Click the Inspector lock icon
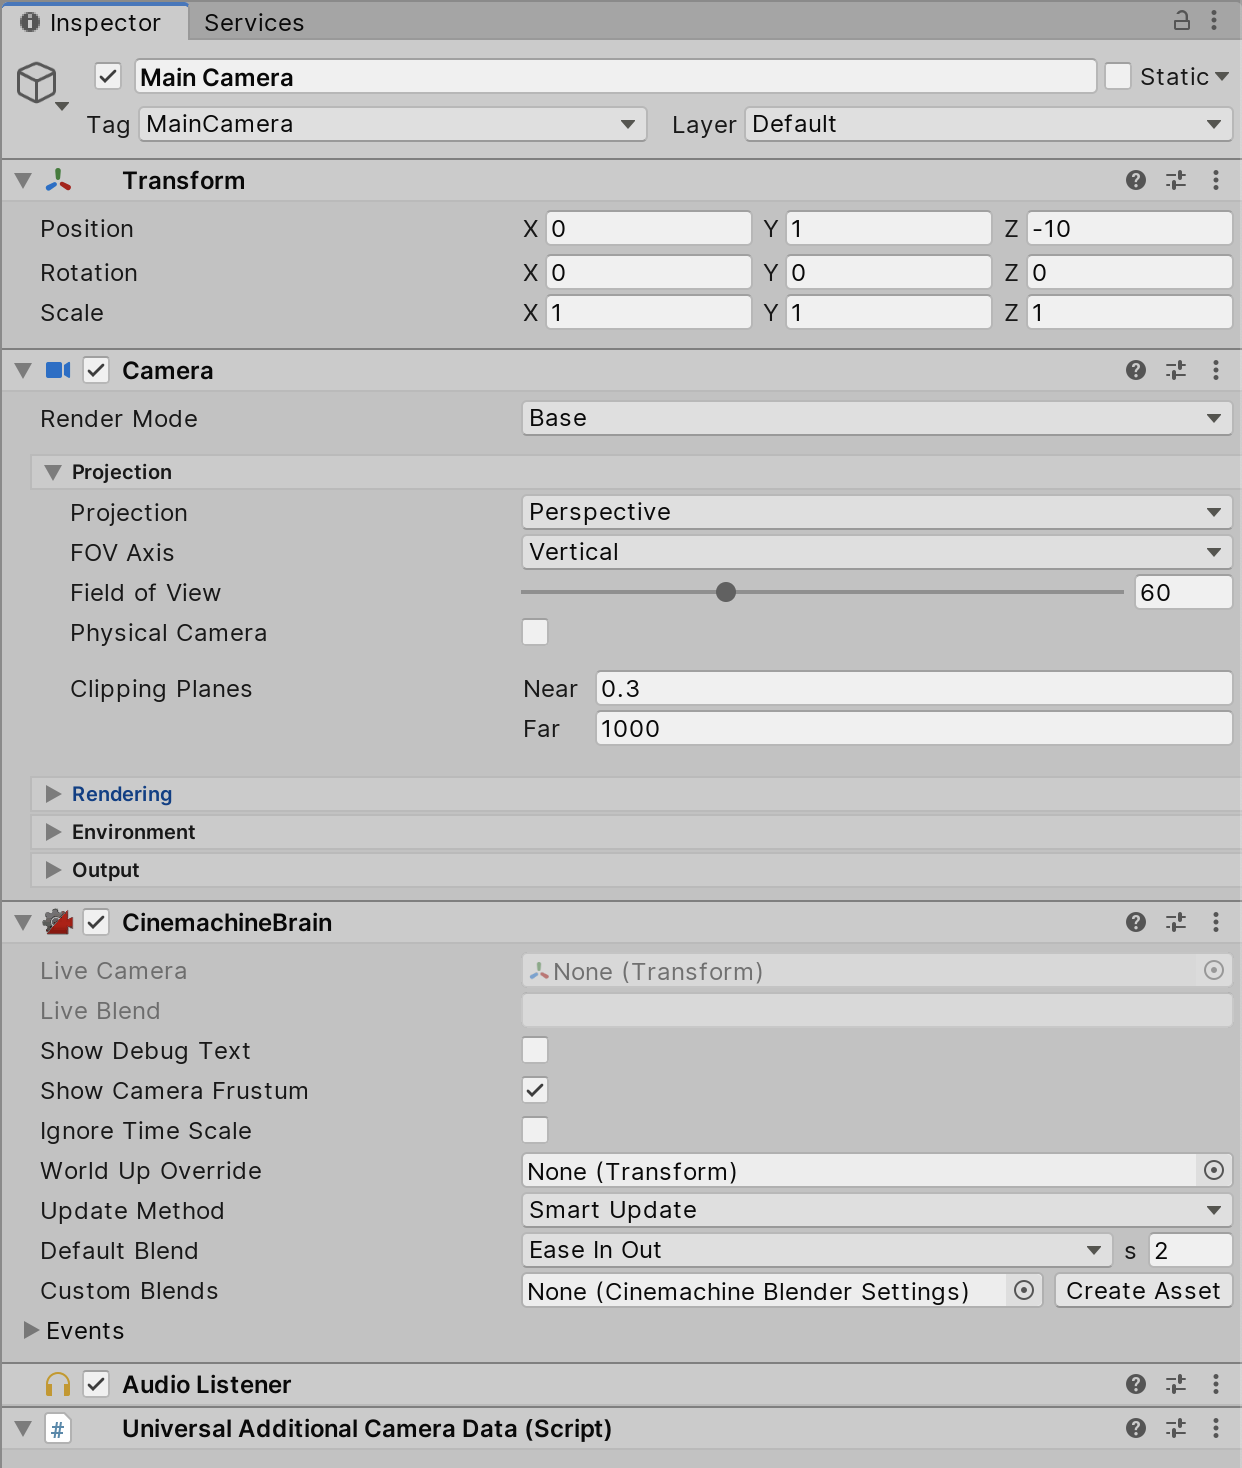Screen dimensions: 1242x1468 click(1181, 20)
